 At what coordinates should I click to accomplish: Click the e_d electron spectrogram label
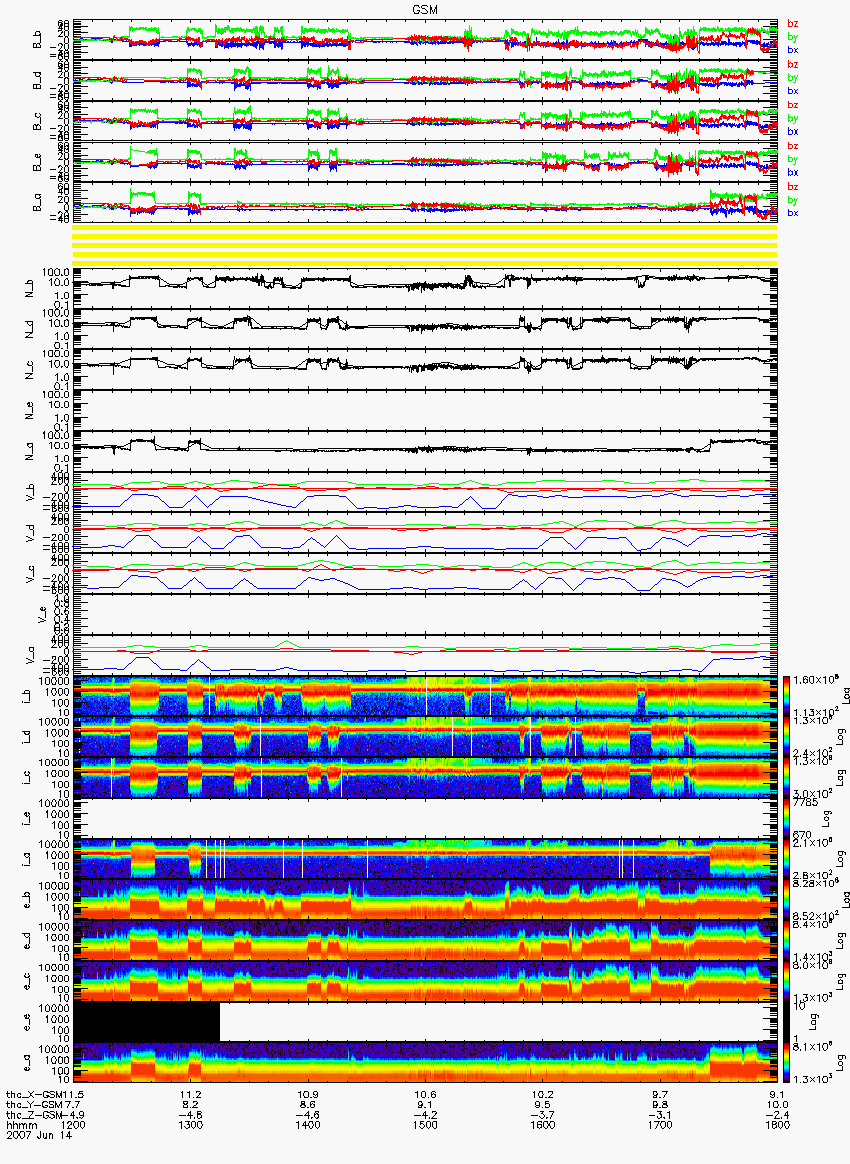(x=27, y=941)
